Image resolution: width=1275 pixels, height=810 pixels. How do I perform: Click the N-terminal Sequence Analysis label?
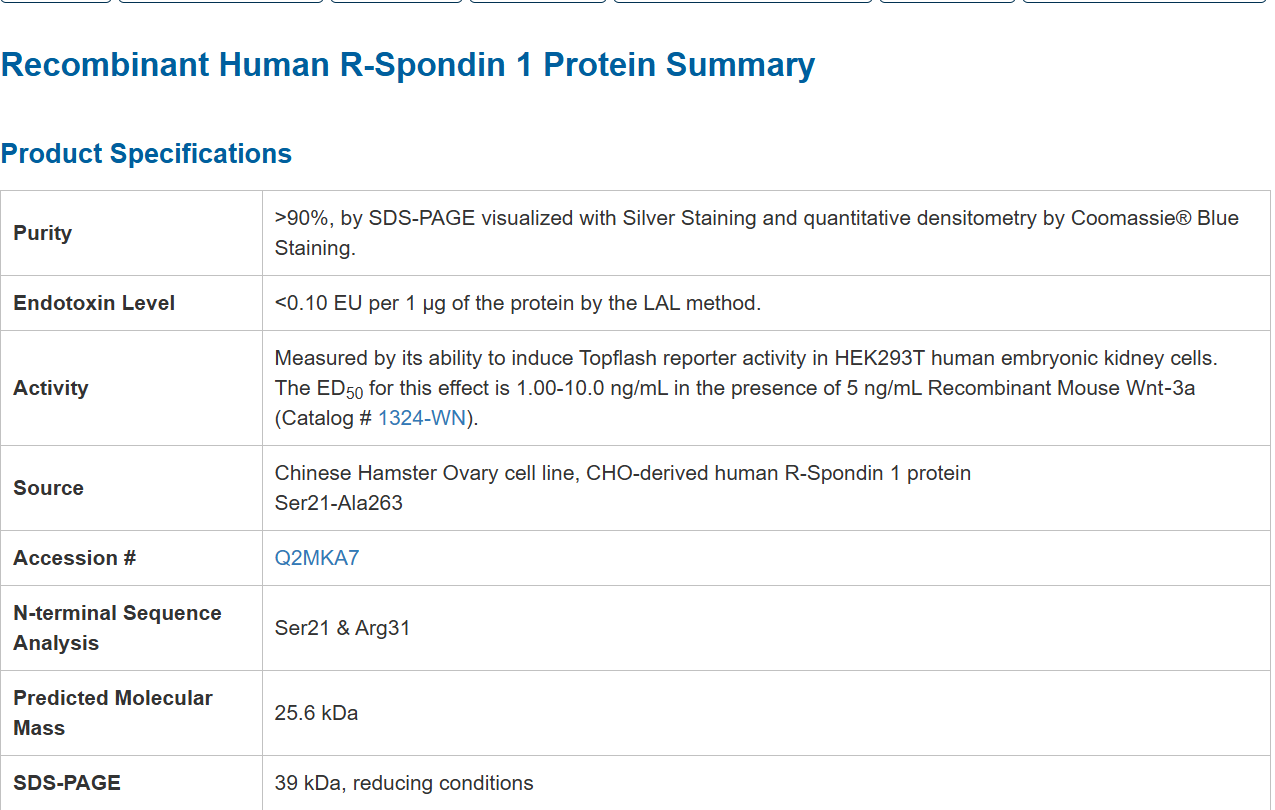(116, 628)
